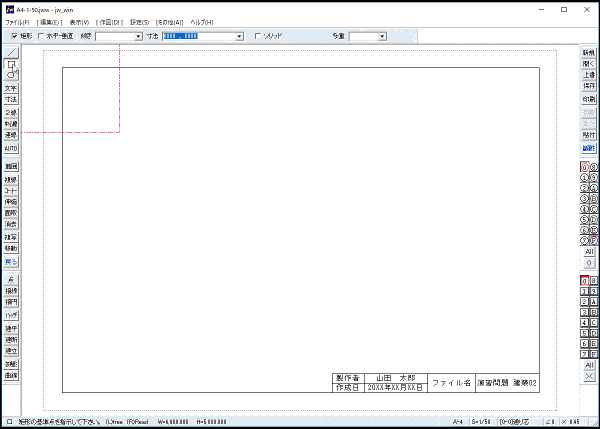Enable the 水平・垂直 checkbox

click(41, 36)
